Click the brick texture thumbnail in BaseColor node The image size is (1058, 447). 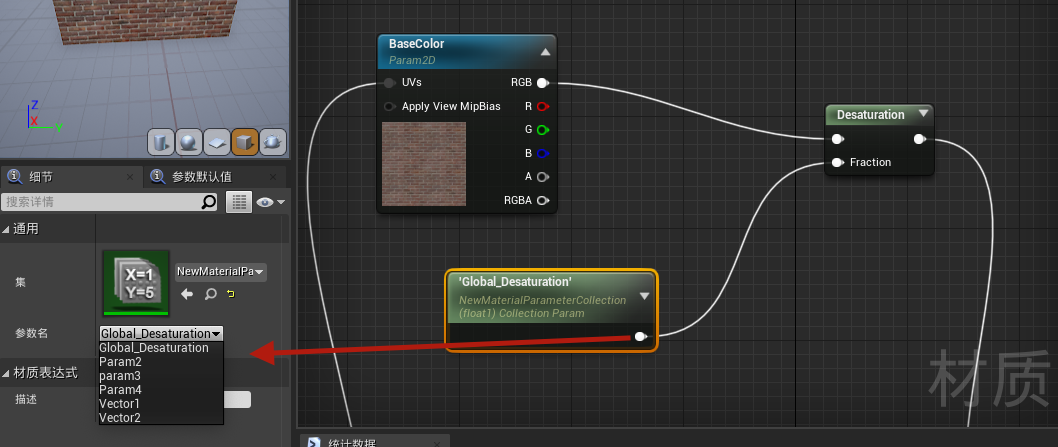pos(424,164)
